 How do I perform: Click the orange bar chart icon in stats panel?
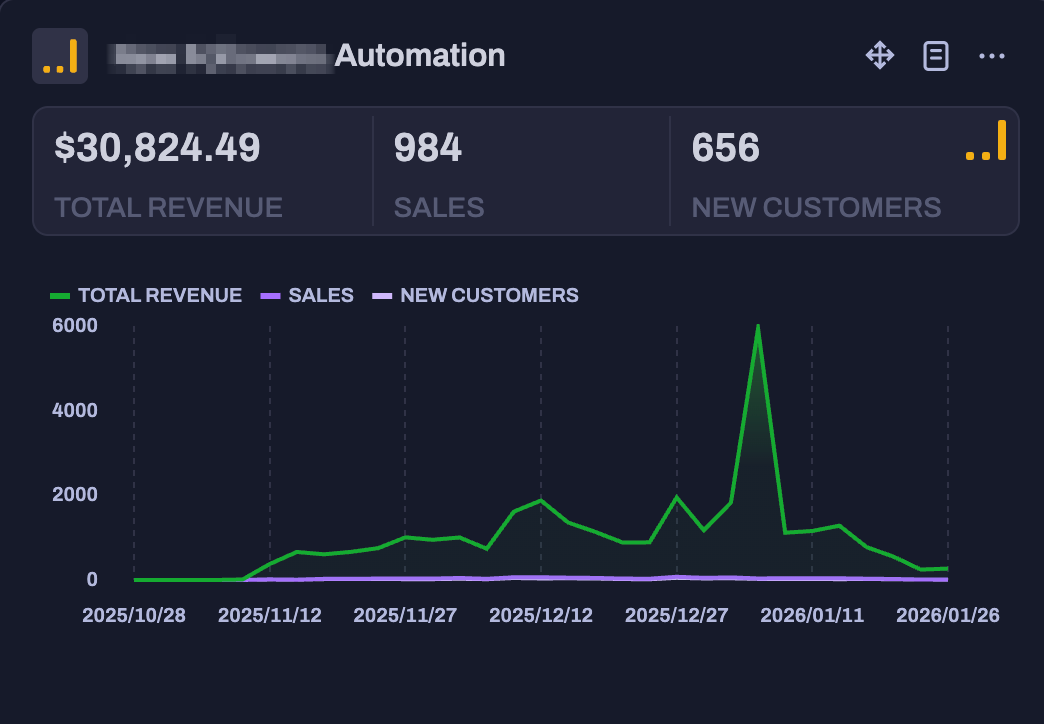coord(986,142)
